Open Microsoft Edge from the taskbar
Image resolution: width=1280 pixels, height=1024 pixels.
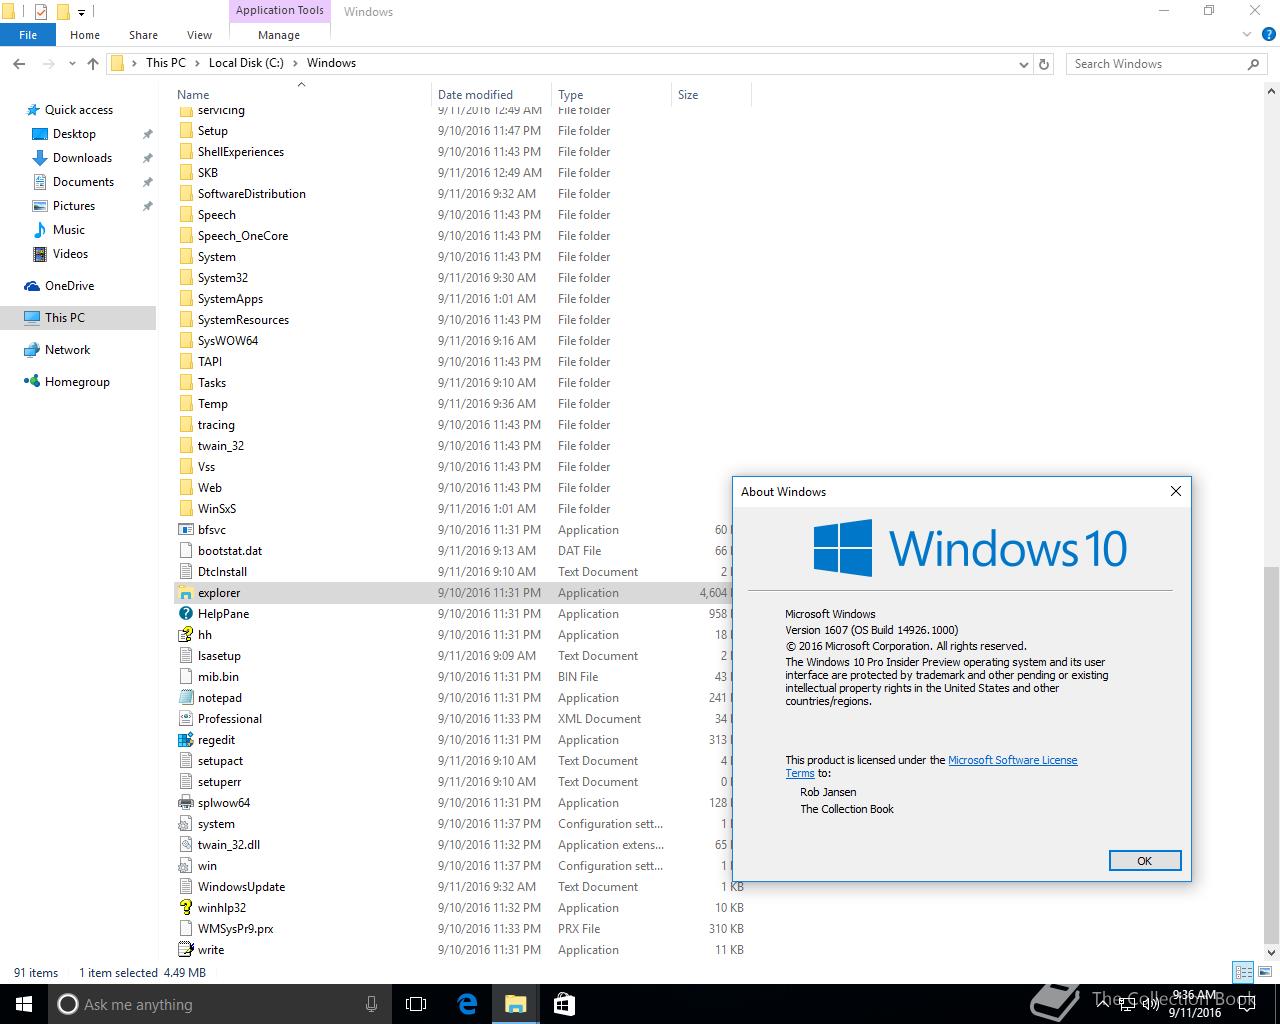pos(467,1004)
